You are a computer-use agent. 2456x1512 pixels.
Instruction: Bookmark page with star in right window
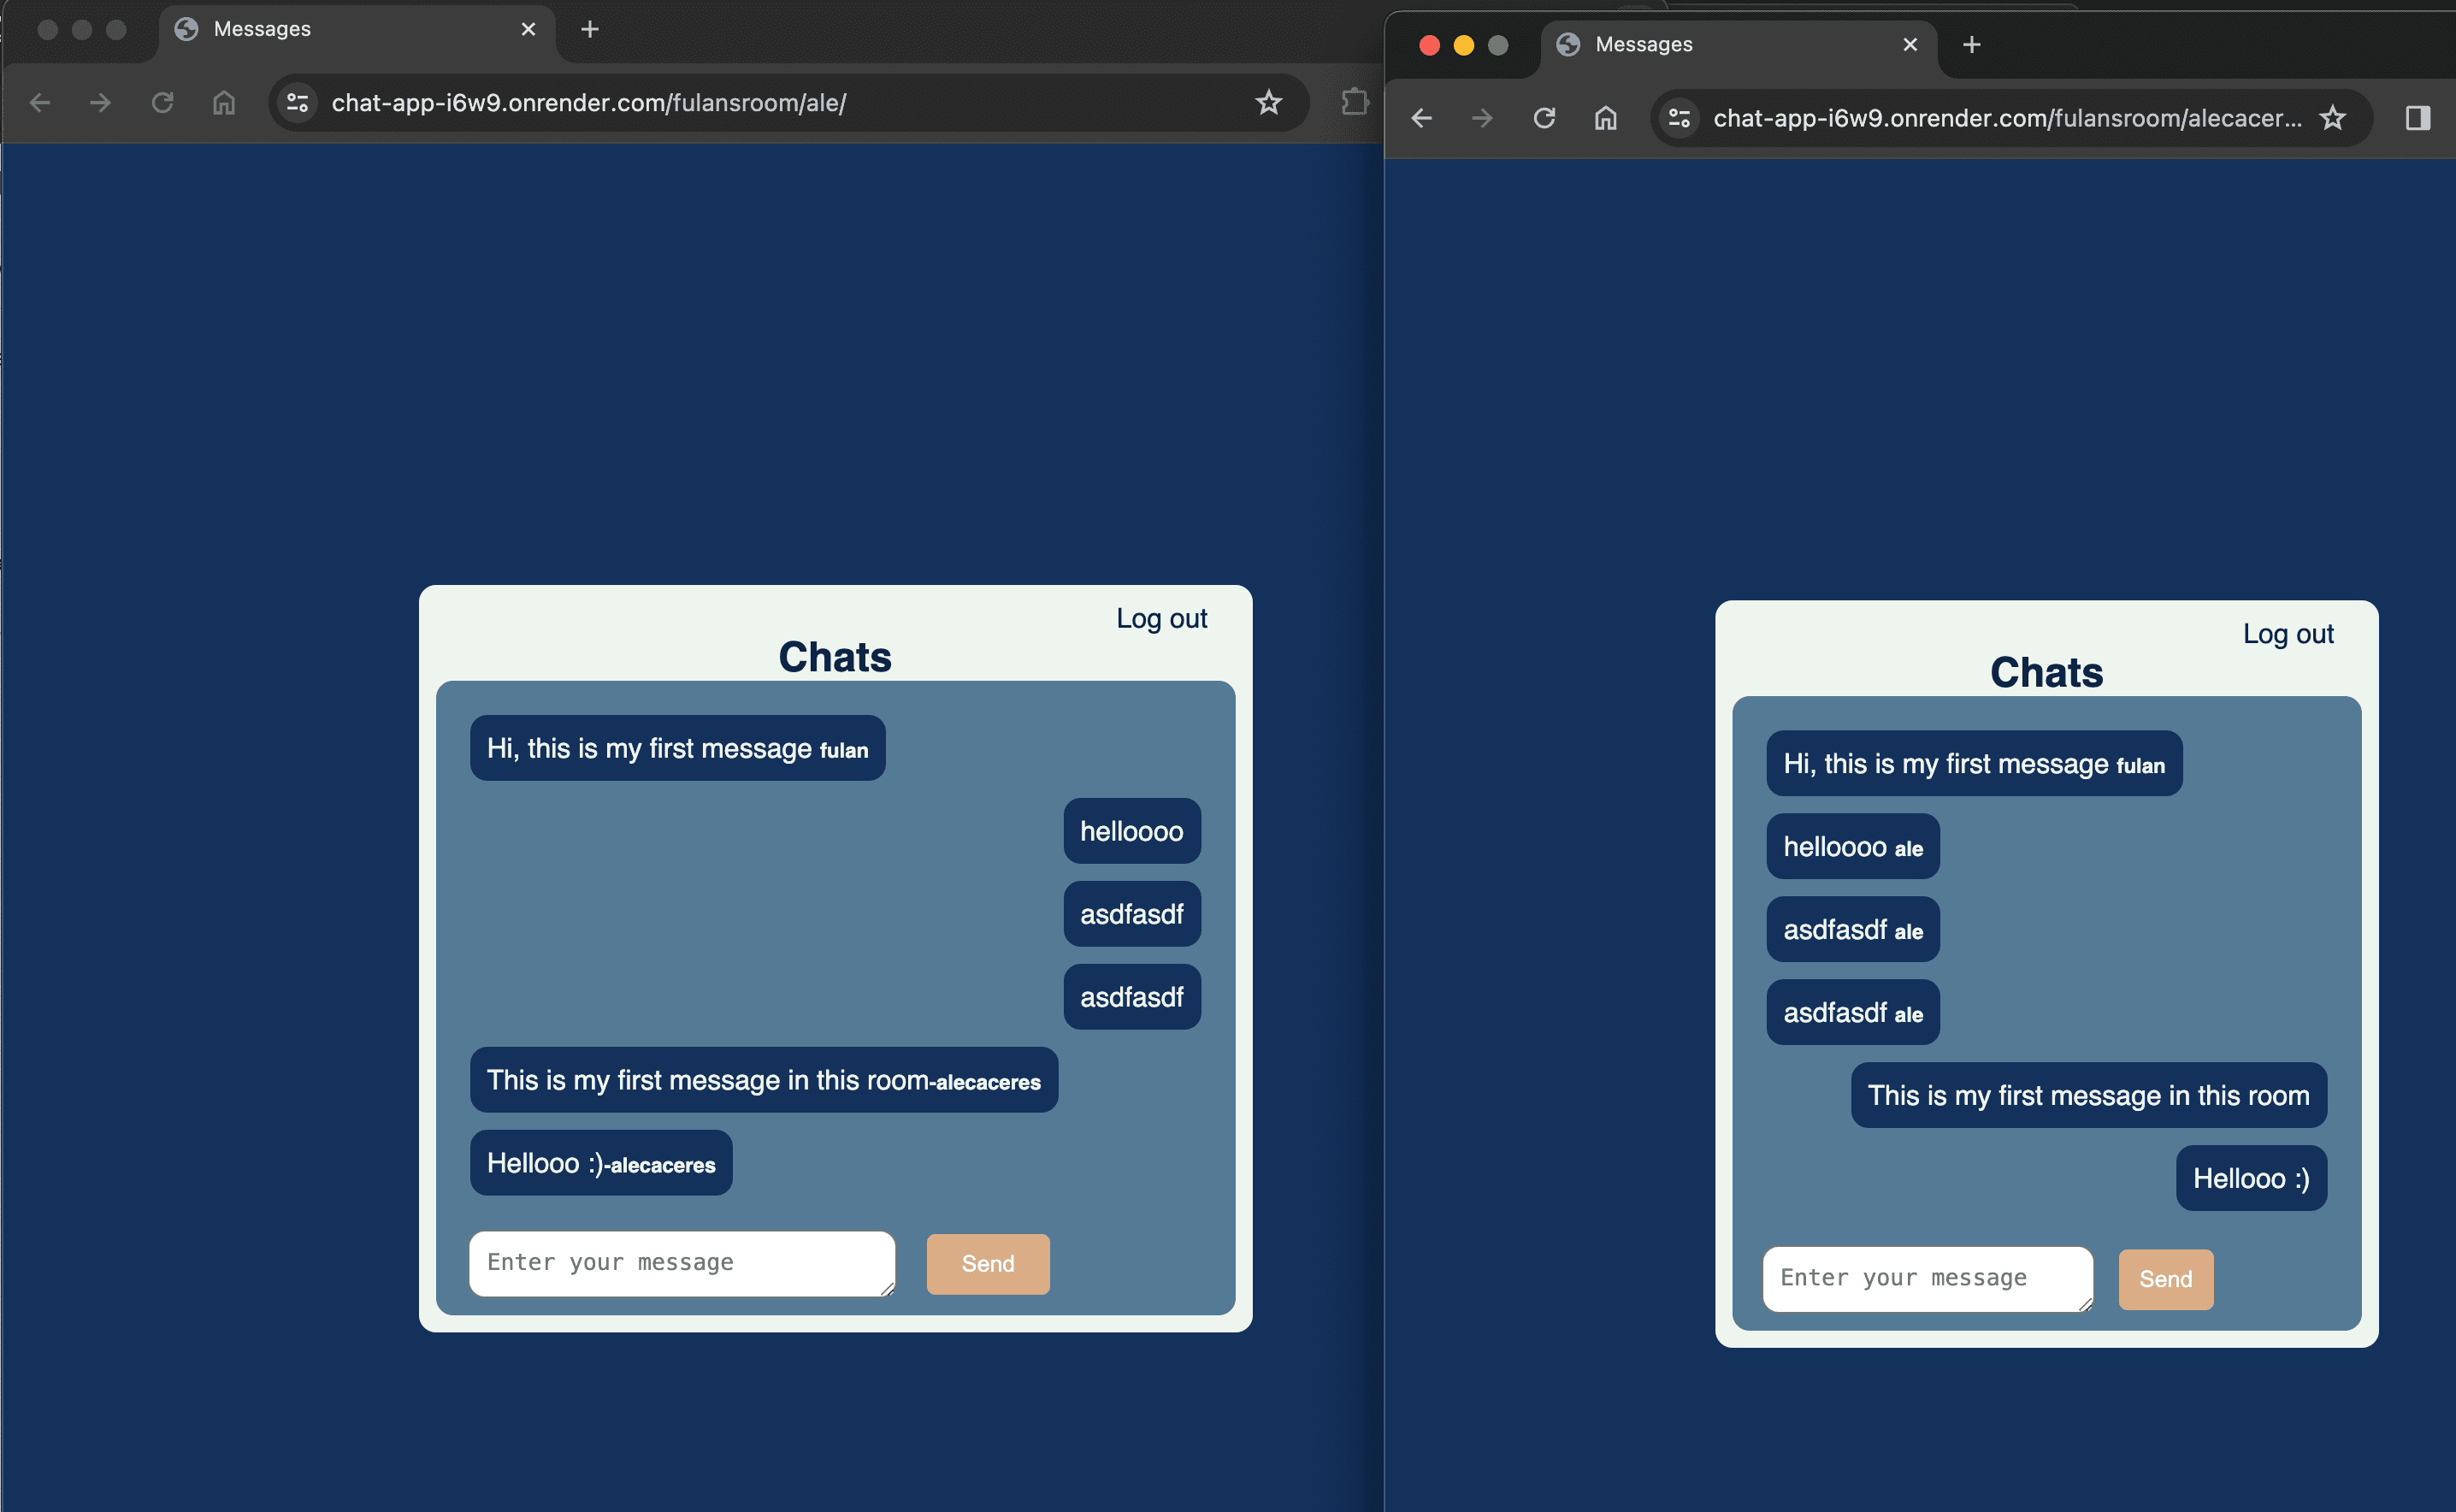click(2332, 118)
